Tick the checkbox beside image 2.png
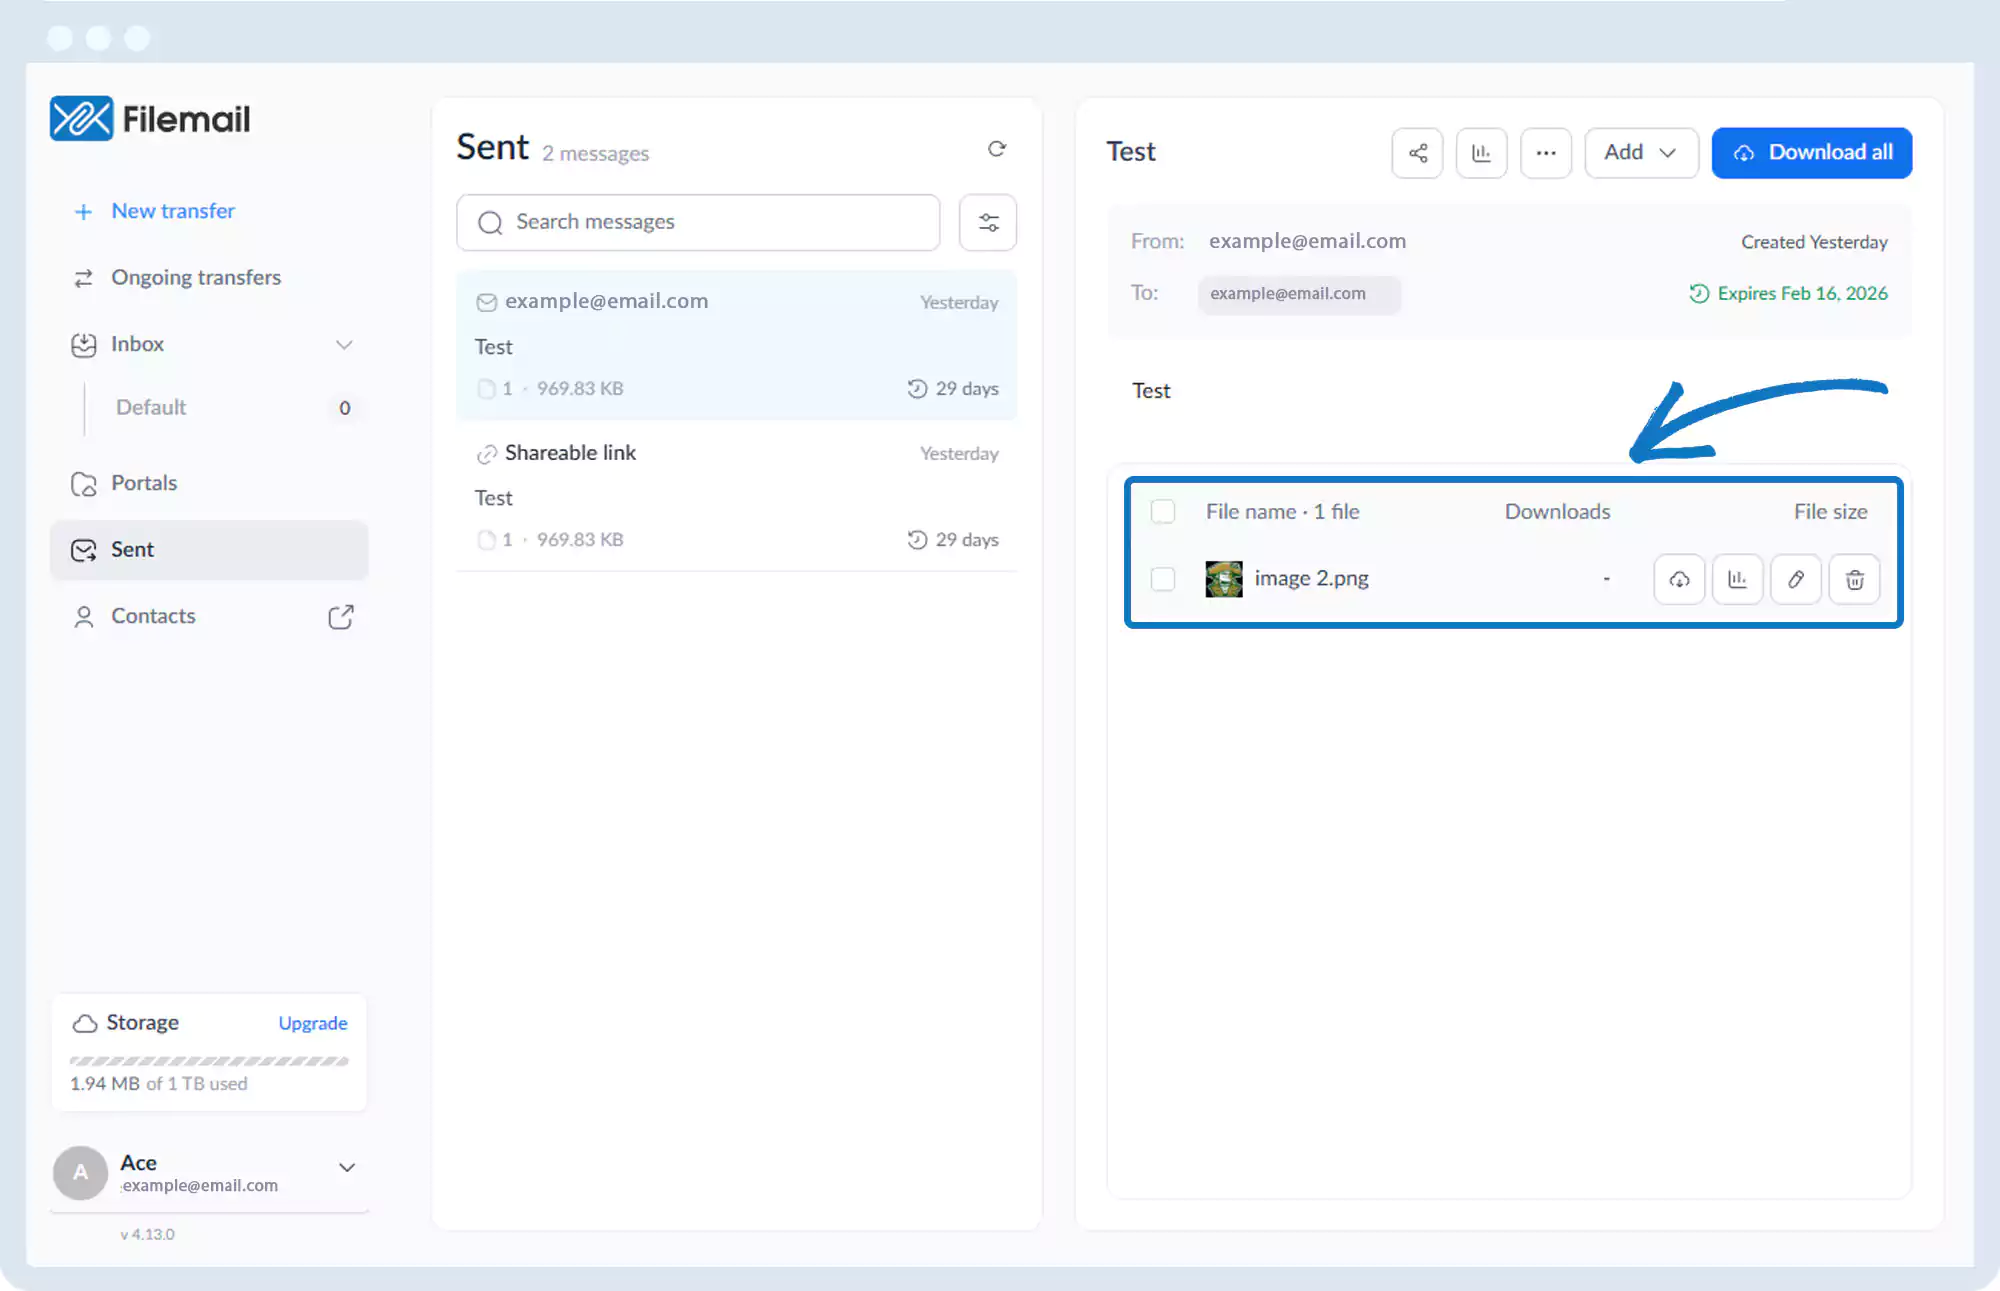This screenshot has width=2000, height=1291. point(1162,578)
